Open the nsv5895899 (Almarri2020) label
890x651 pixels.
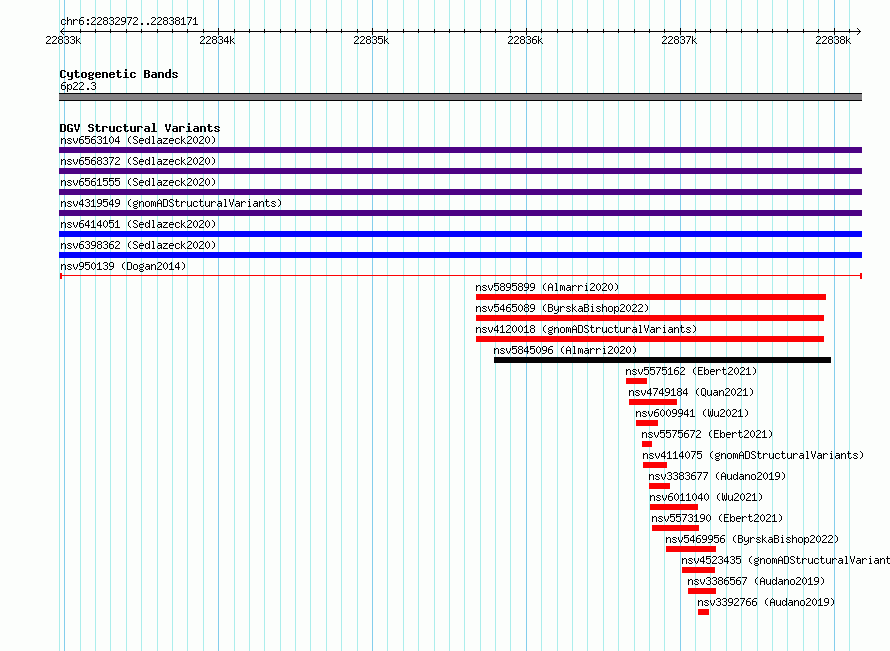pos(547,287)
